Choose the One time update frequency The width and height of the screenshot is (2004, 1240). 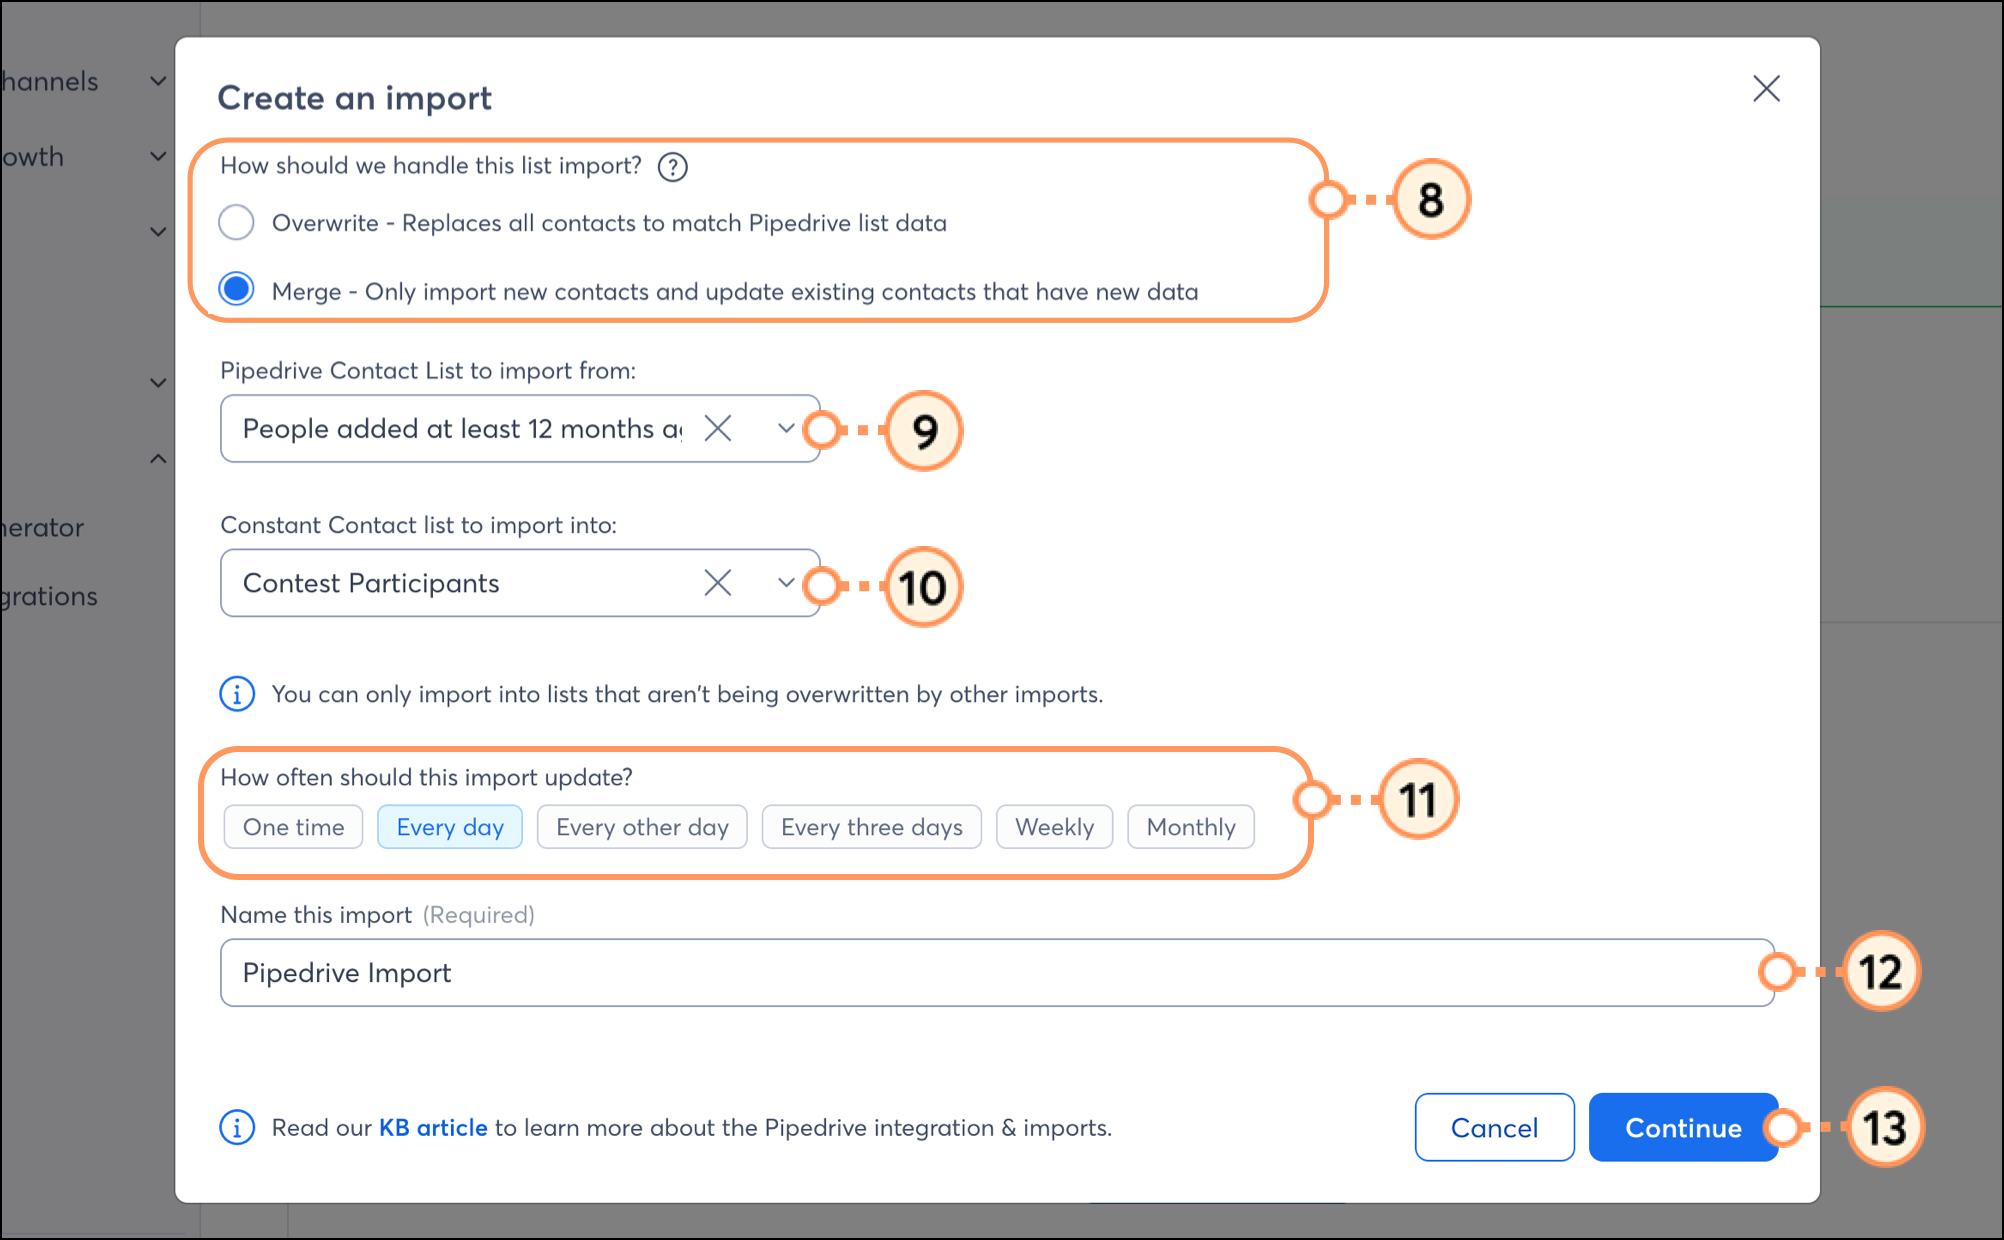click(293, 827)
